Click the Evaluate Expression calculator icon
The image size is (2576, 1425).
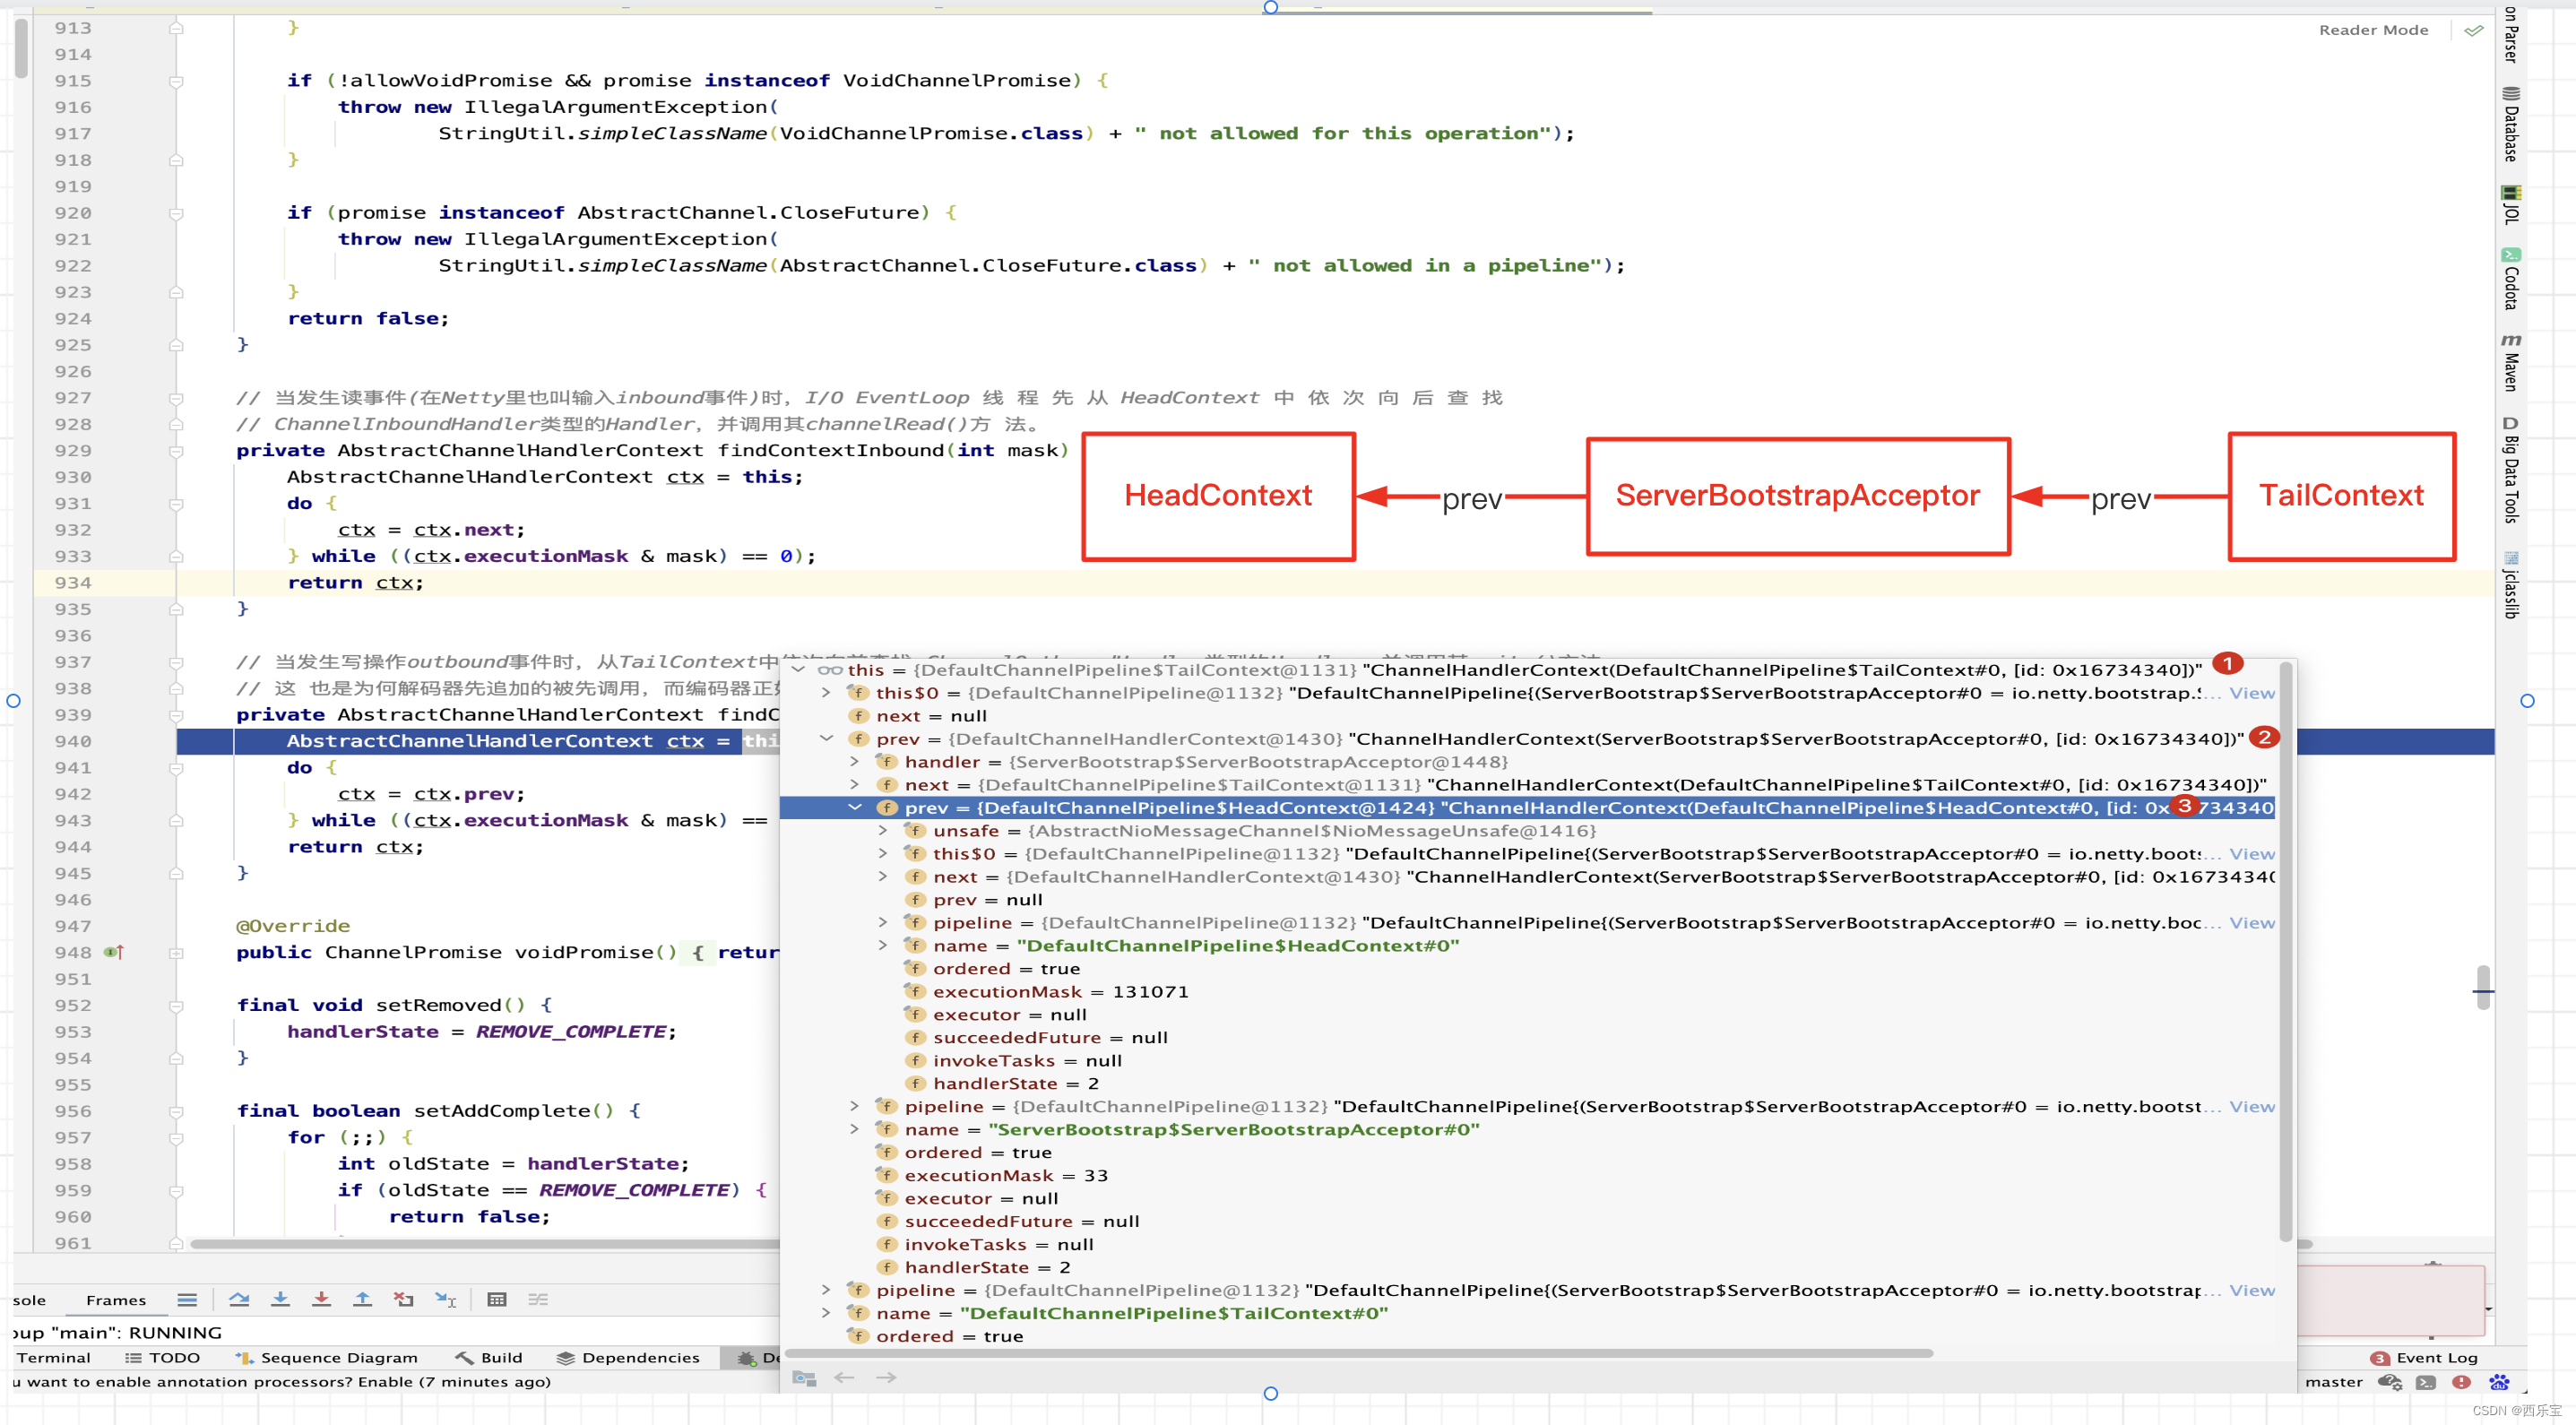497,1299
